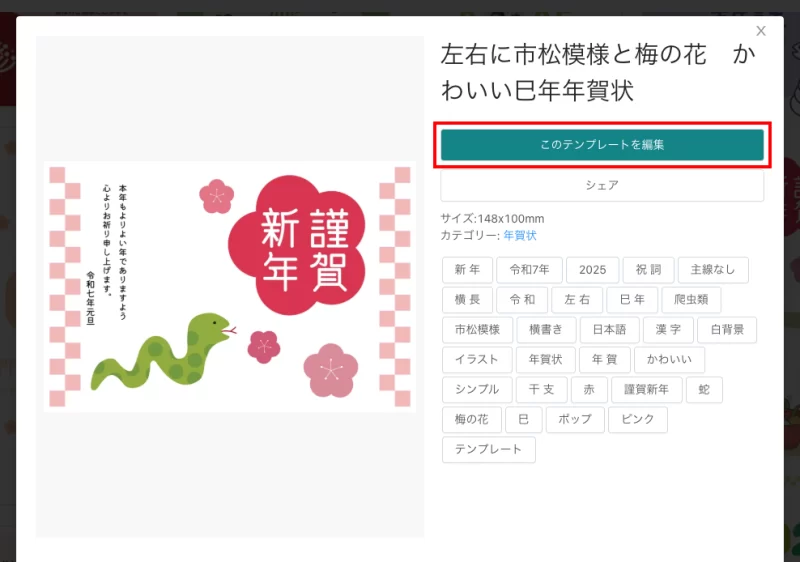
Task: Click the 祝詞 tag
Action: click(648, 270)
